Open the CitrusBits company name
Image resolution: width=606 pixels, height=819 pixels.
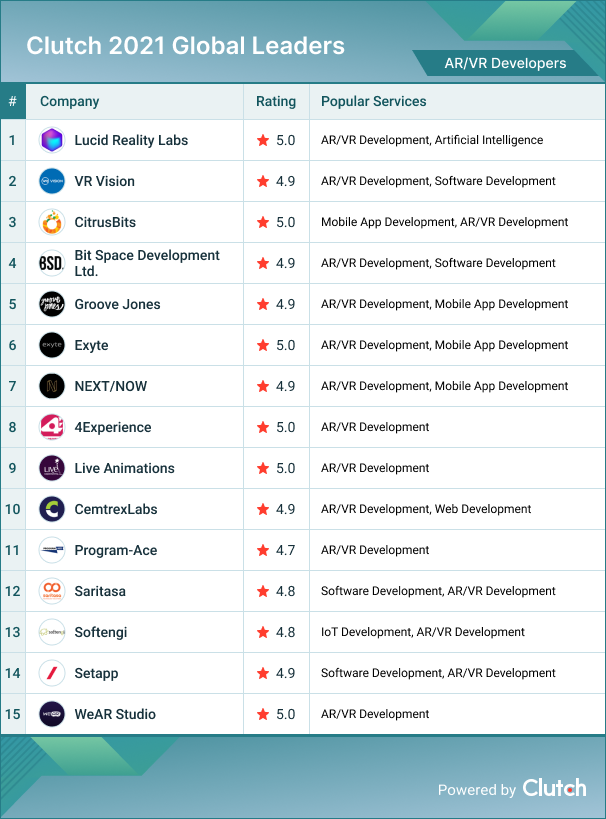pos(105,222)
